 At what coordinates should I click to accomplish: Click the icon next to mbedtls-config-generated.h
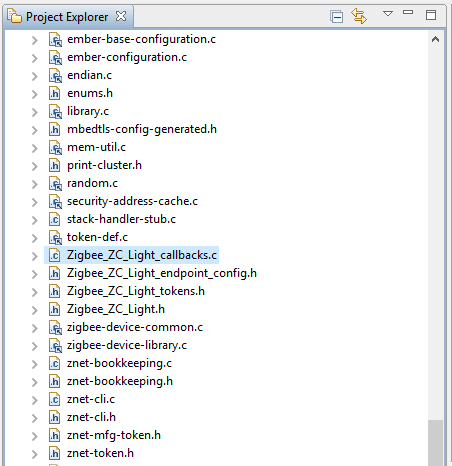tap(55, 129)
